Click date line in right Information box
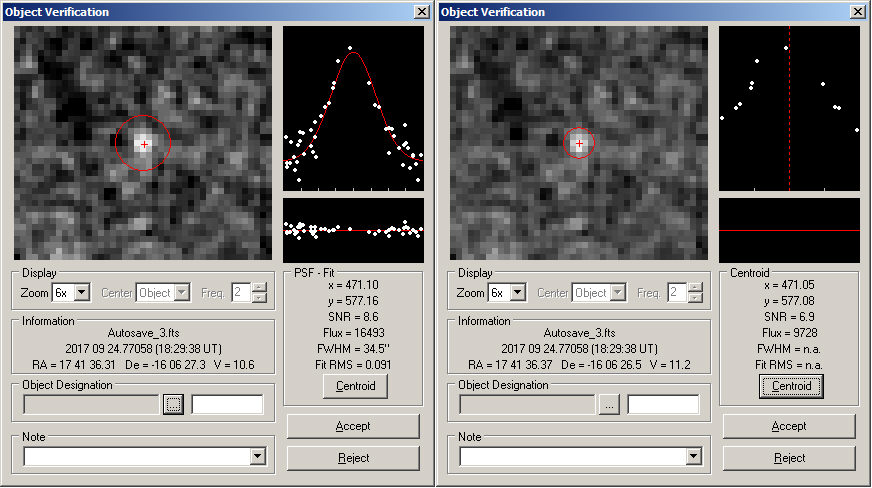The height and width of the screenshot is (488, 872). coord(579,349)
